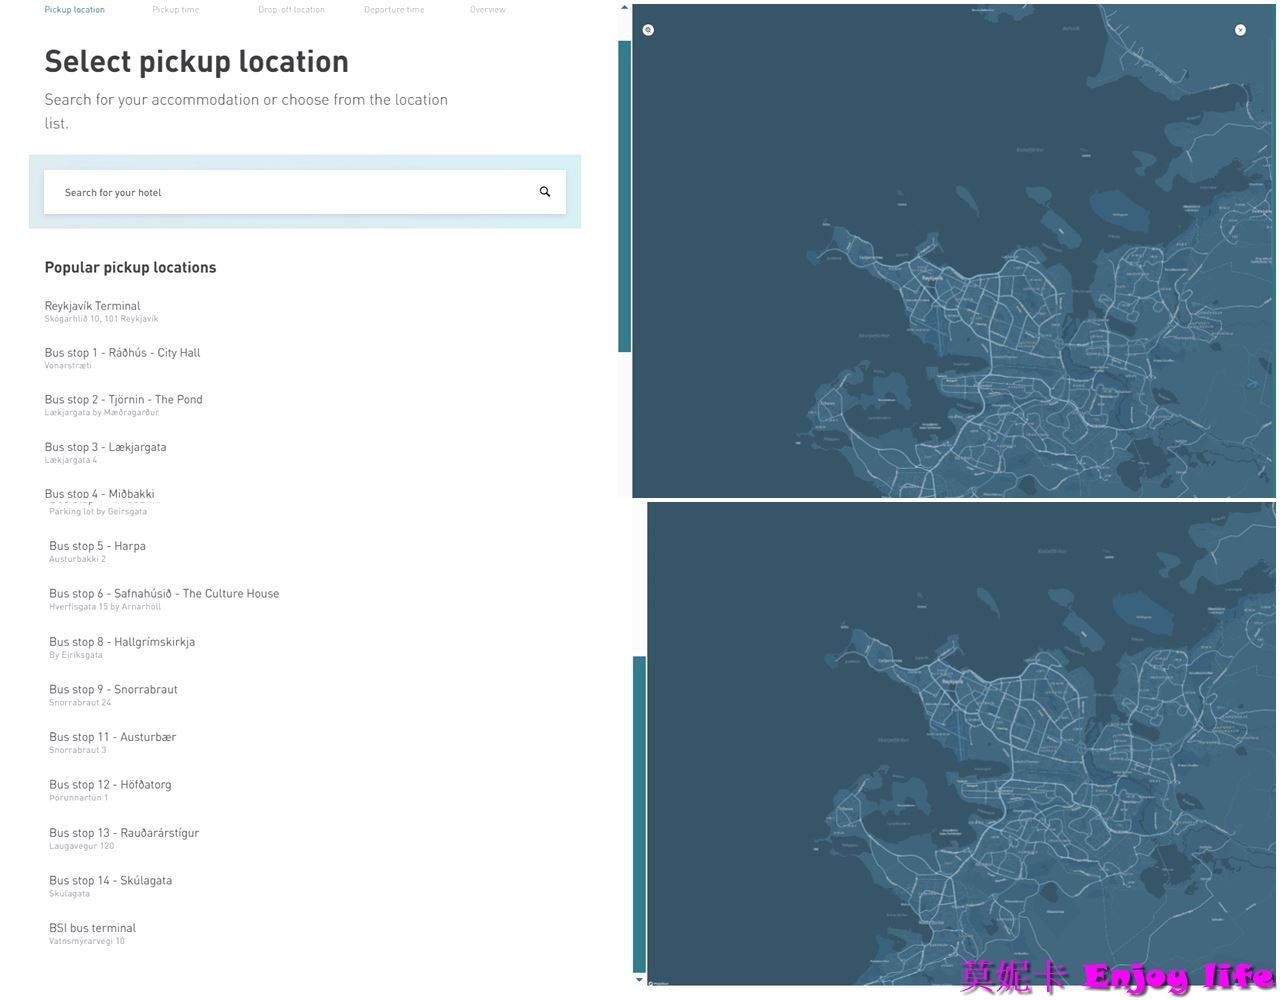Viewport: 1280px width, 1000px height.
Task: Choose Bus stop 6 - Safnahúsið - The Culture House
Action: (164, 594)
